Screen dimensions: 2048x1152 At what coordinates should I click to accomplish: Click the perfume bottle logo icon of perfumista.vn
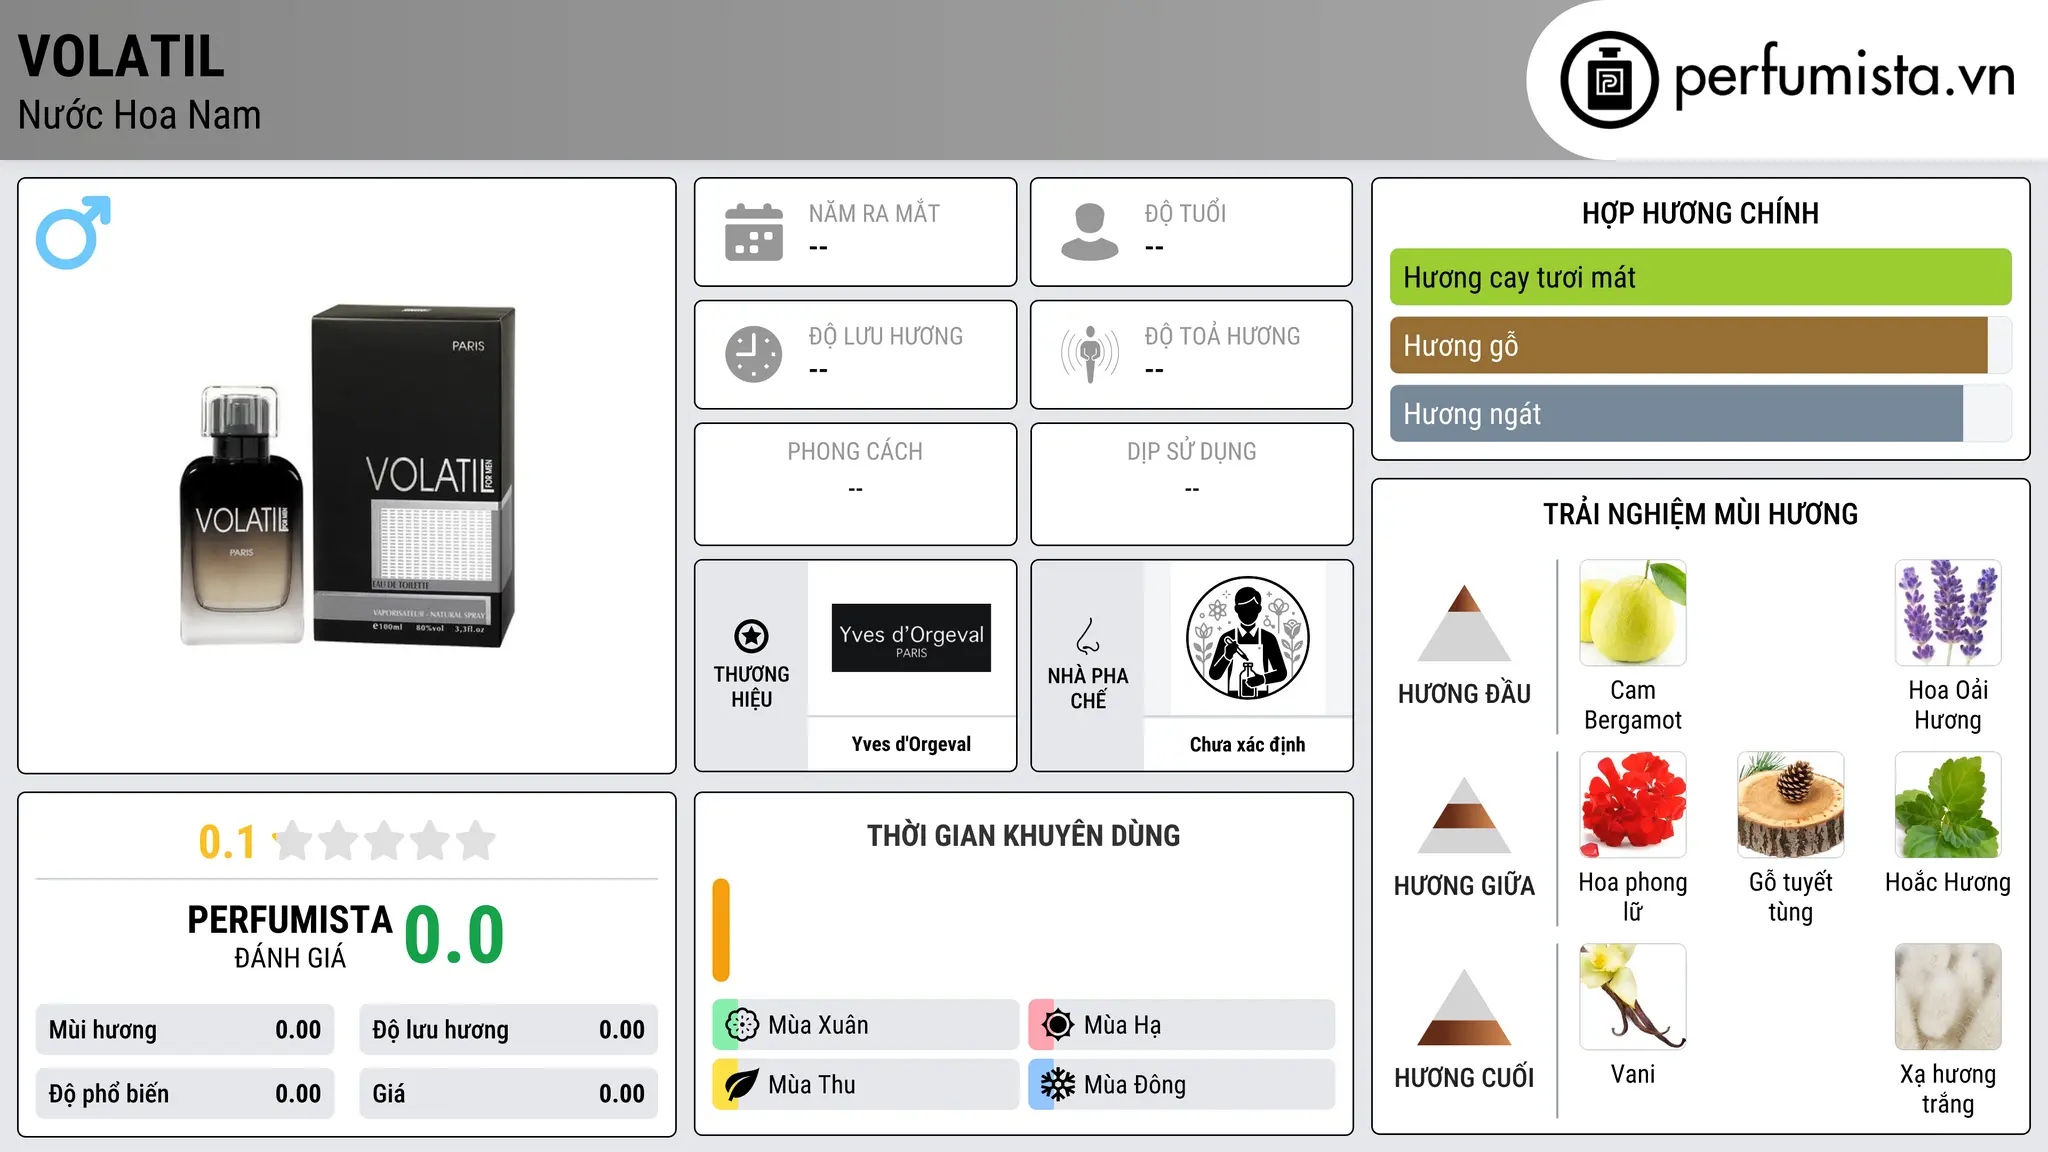[x=1609, y=80]
